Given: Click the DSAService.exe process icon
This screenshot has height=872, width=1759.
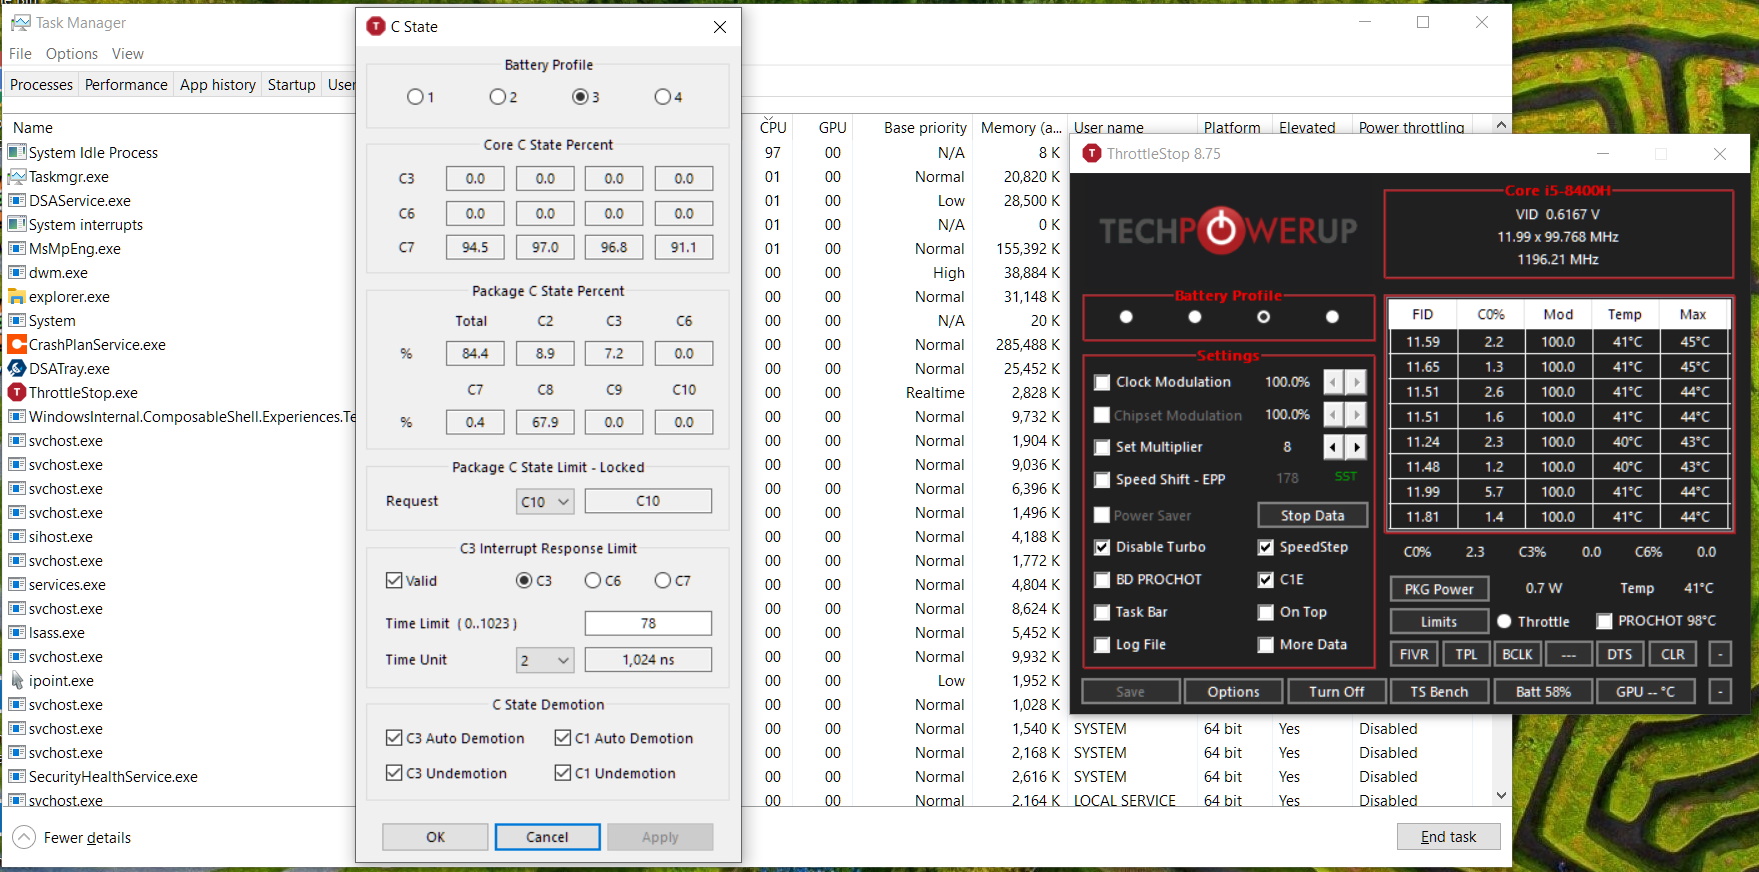Looking at the screenshot, I should click(x=17, y=201).
